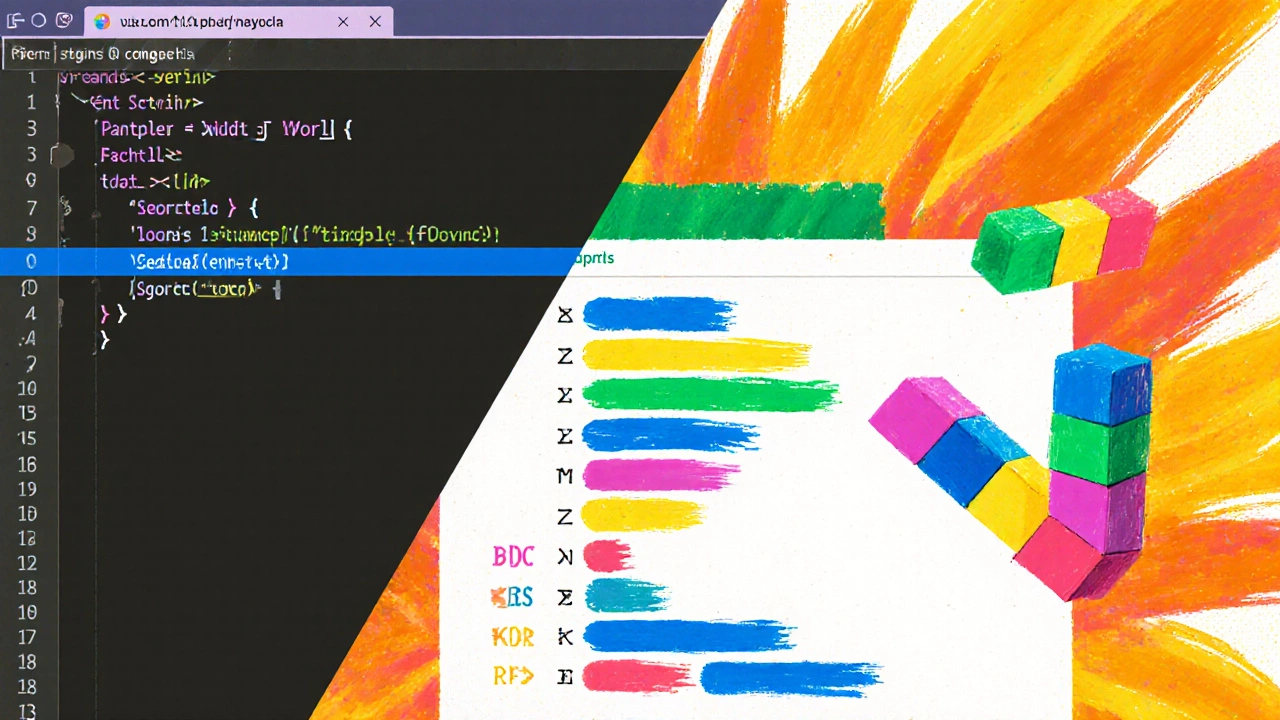Screen dimensions: 1280x720
Task: Click the pink 'BDC' label
Action: point(514,557)
